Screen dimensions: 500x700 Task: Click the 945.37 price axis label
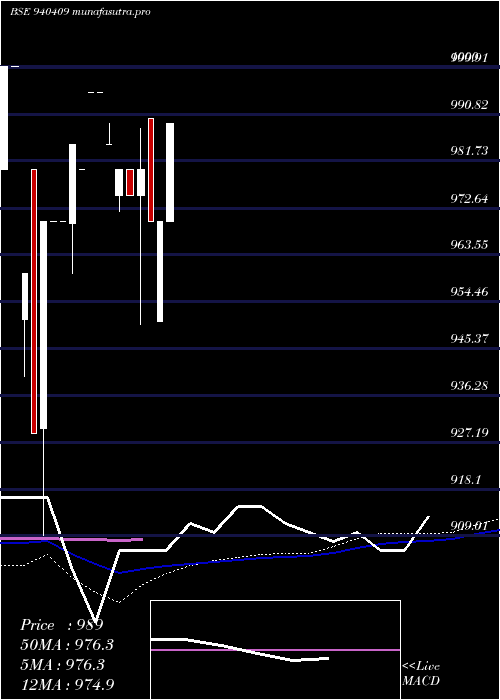point(468,338)
